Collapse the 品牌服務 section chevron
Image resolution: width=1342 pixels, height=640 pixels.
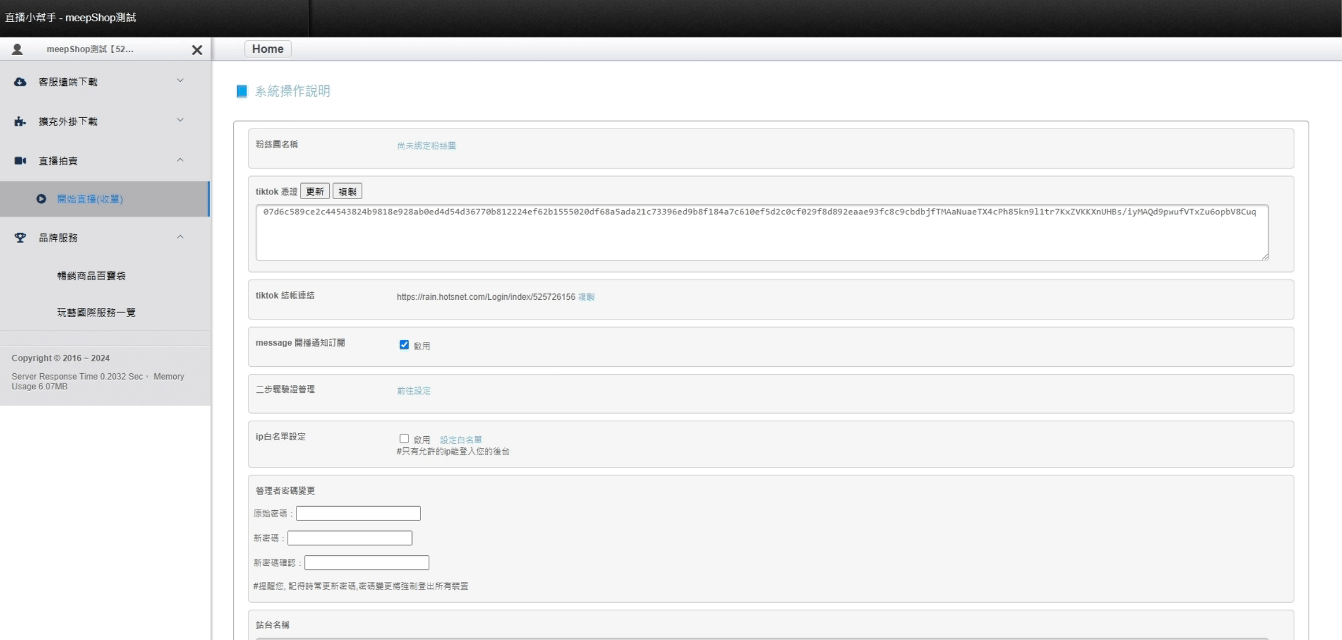(x=180, y=237)
